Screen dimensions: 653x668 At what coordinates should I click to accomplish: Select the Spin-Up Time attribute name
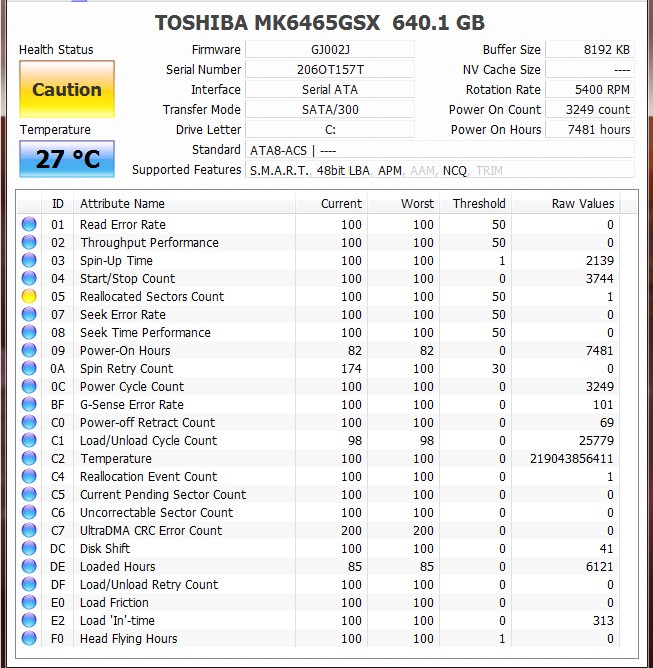[116, 260]
